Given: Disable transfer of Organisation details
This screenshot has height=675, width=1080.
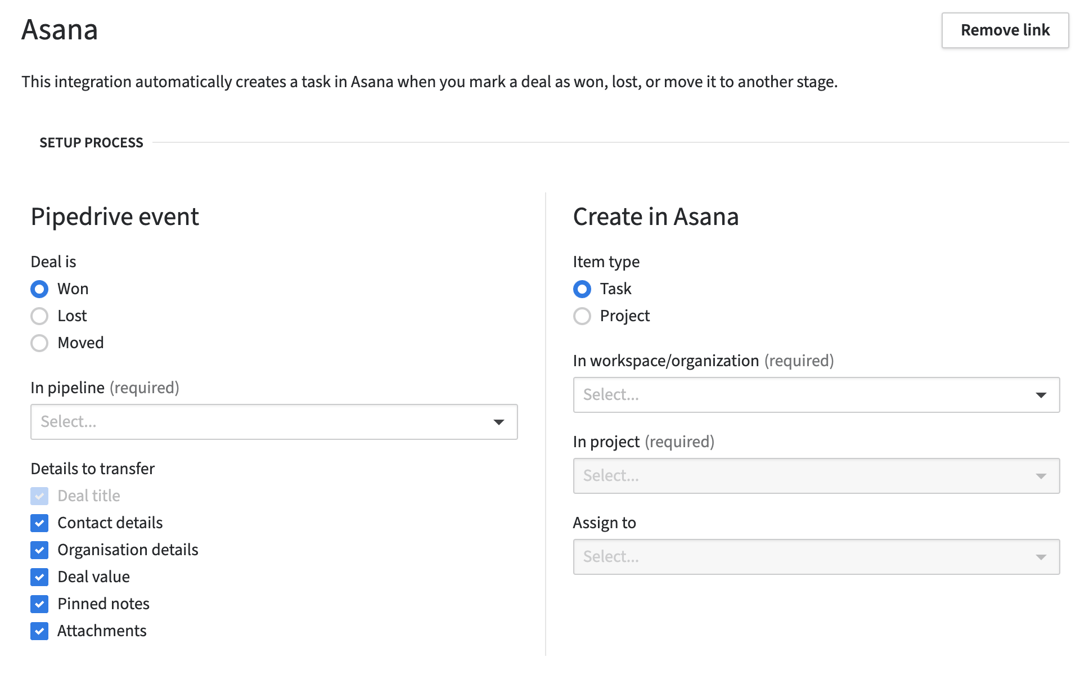Looking at the screenshot, I should pos(38,549).
